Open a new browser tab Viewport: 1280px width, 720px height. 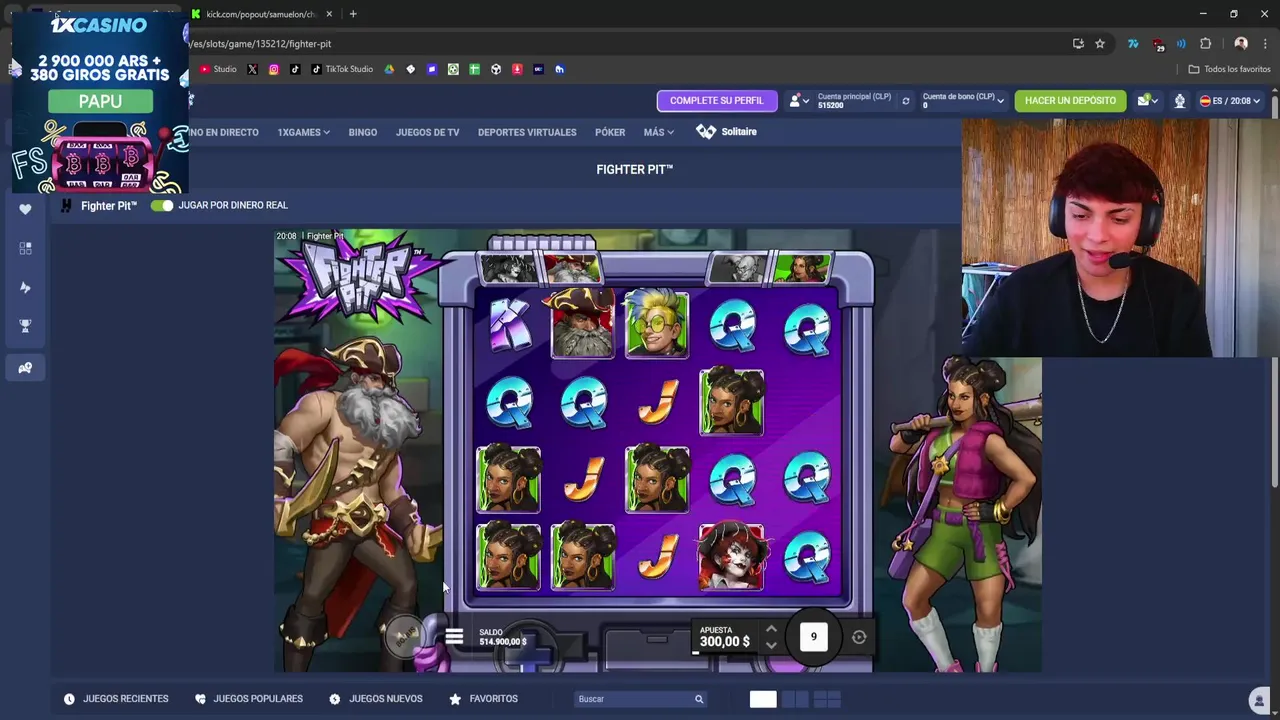pos(353,14)
